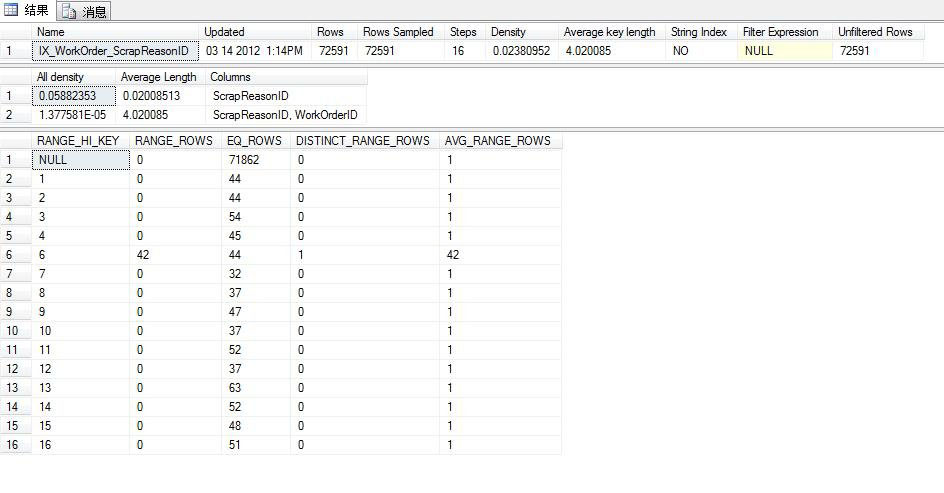
Task: Click the ScrapReasonID, WorkOrderID columns cell
Action: tap(287, 115)
